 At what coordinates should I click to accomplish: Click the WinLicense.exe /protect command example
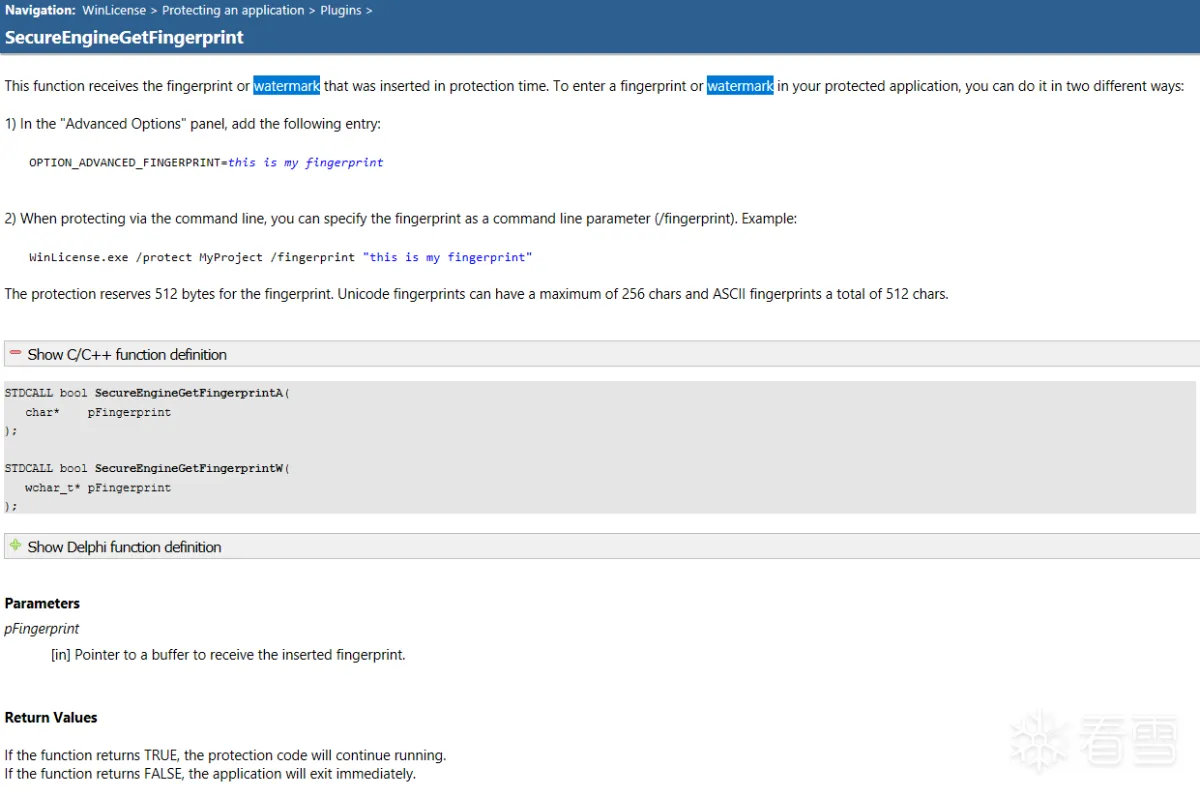click(280, 257)
